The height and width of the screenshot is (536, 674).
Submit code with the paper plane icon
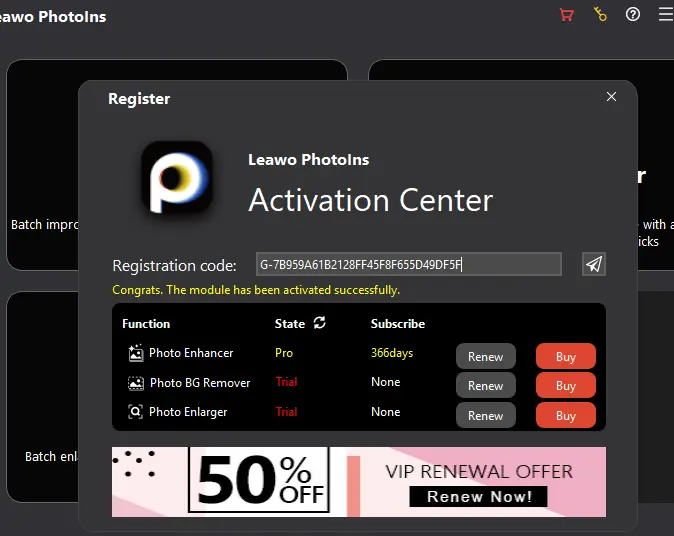[x=594, y=264]
